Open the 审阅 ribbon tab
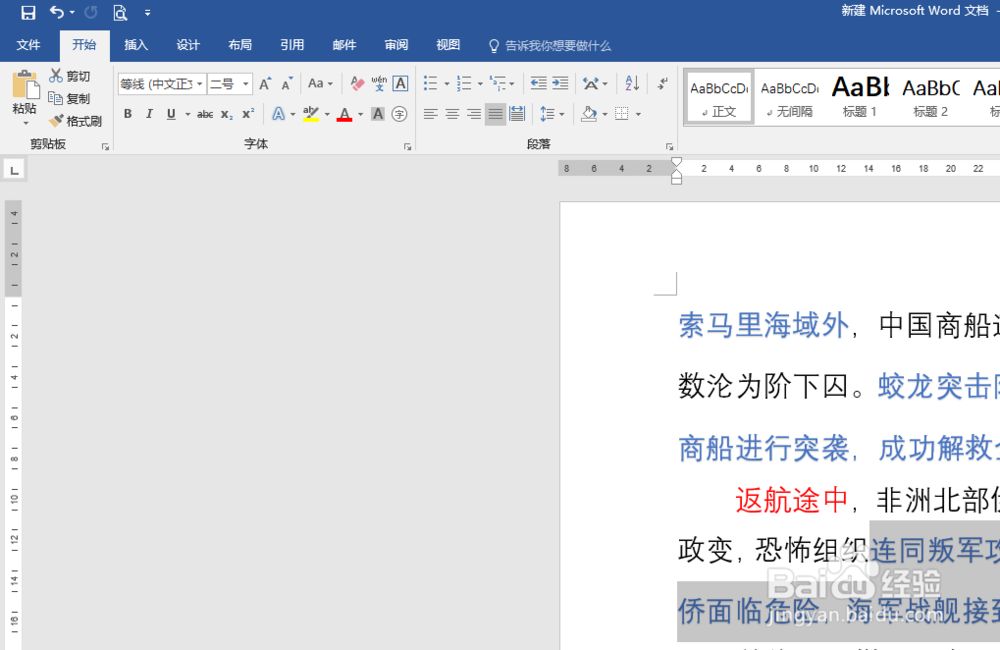The height and width of the screenshot is (650, 1000). (395, 45)
